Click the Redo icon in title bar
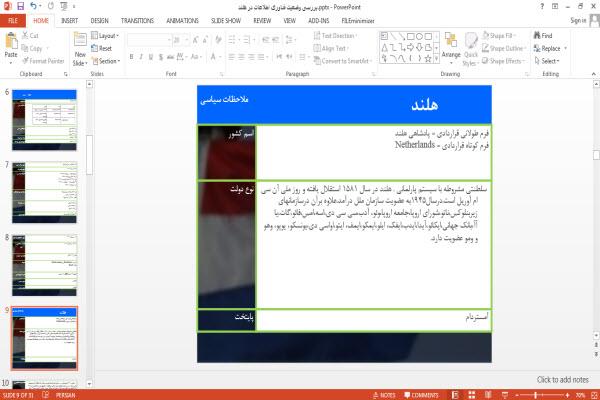The height and width of the screenshot is (400, 600). 51,6
